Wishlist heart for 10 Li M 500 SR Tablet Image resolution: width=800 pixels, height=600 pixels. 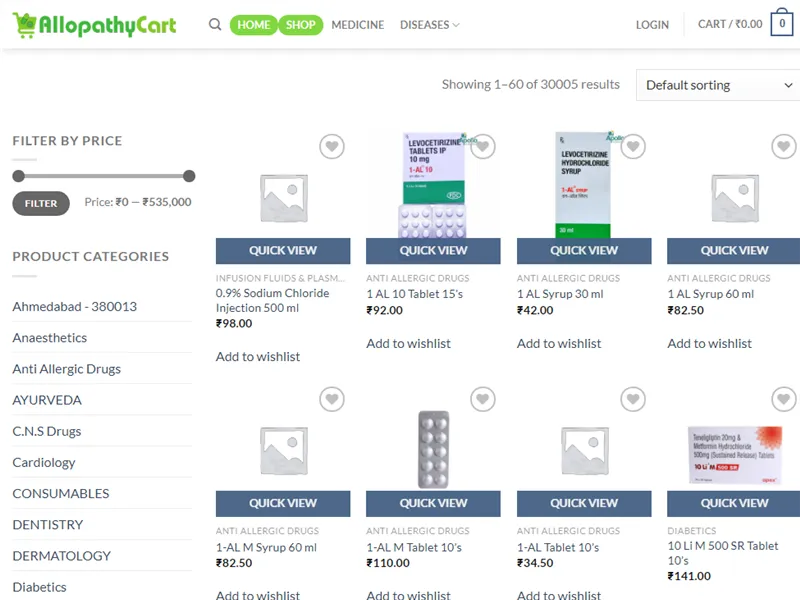784,399
